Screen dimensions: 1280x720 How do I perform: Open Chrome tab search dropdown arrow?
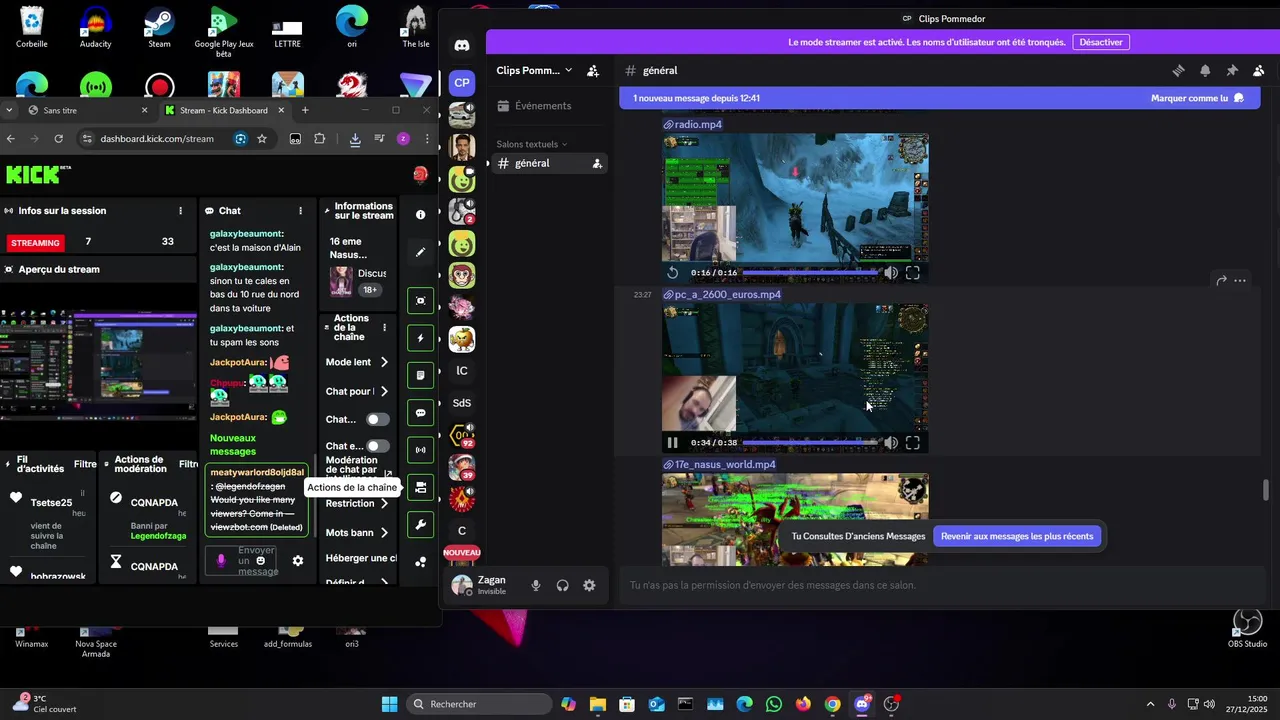9,110
